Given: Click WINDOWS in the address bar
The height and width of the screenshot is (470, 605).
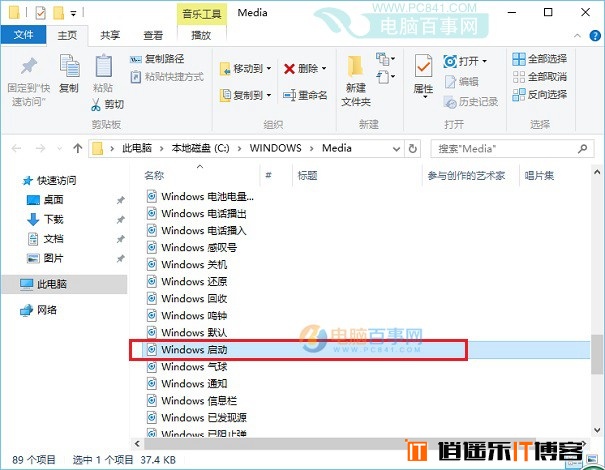Looking at the screenshot, I should tap(275, 149).
